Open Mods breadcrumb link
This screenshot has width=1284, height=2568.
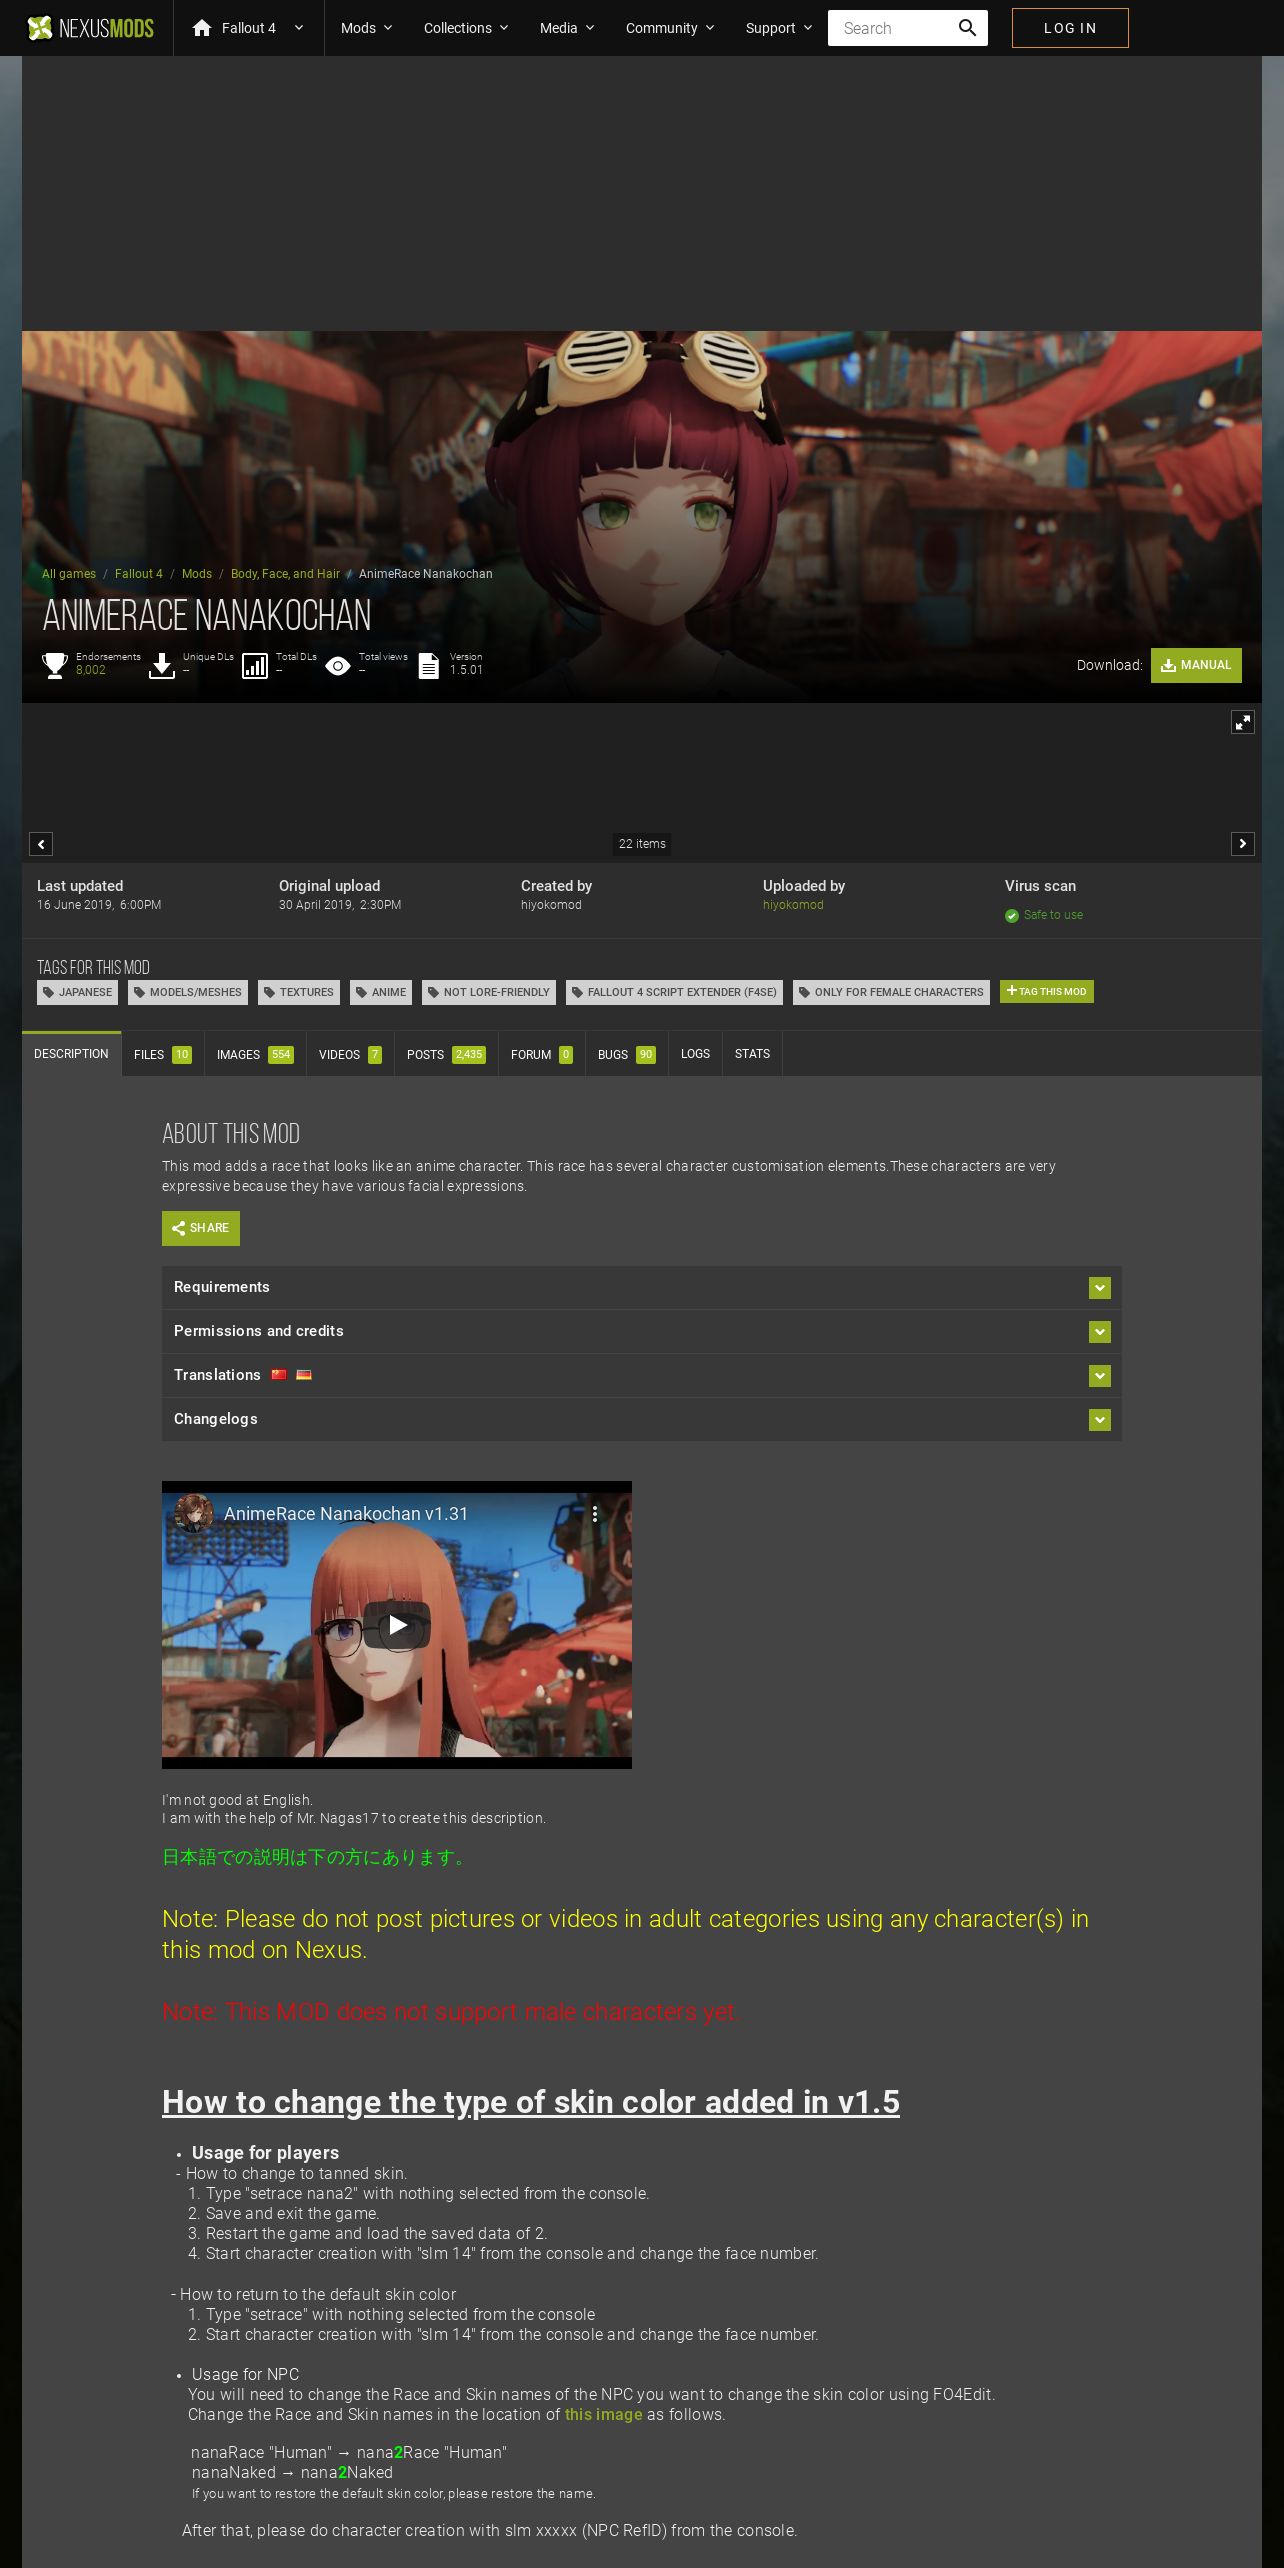point(197,574)
